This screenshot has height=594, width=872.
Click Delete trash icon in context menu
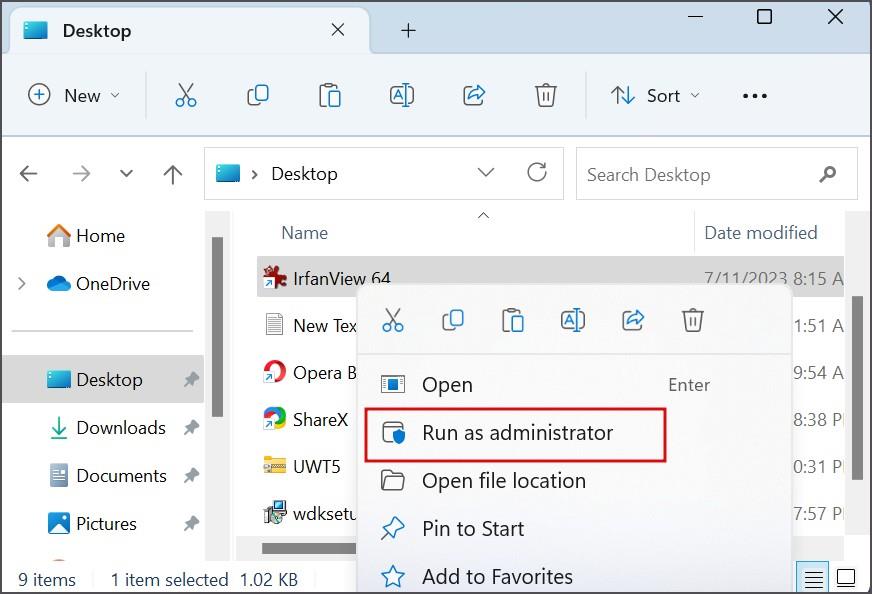(x=692, y=321)
